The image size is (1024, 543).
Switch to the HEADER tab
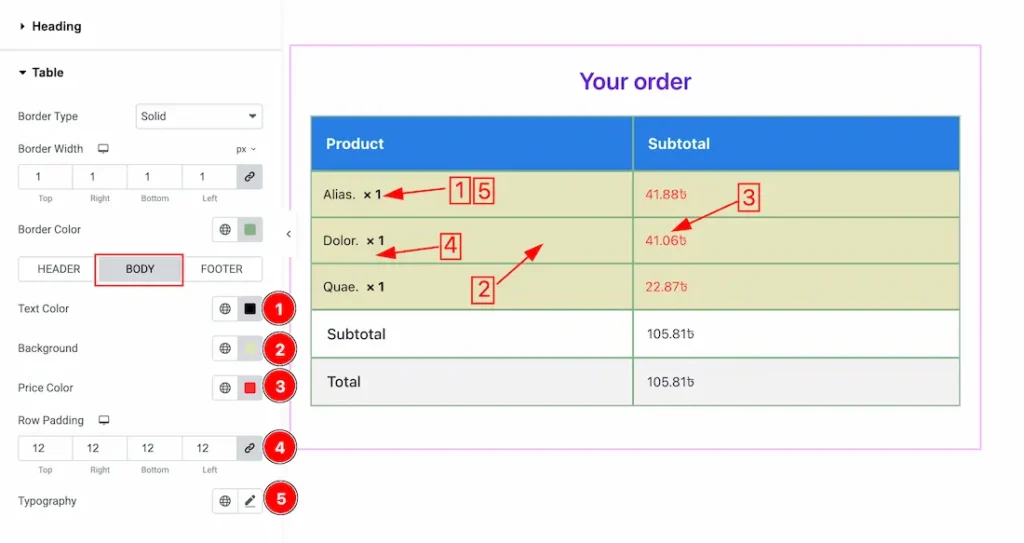59,269
